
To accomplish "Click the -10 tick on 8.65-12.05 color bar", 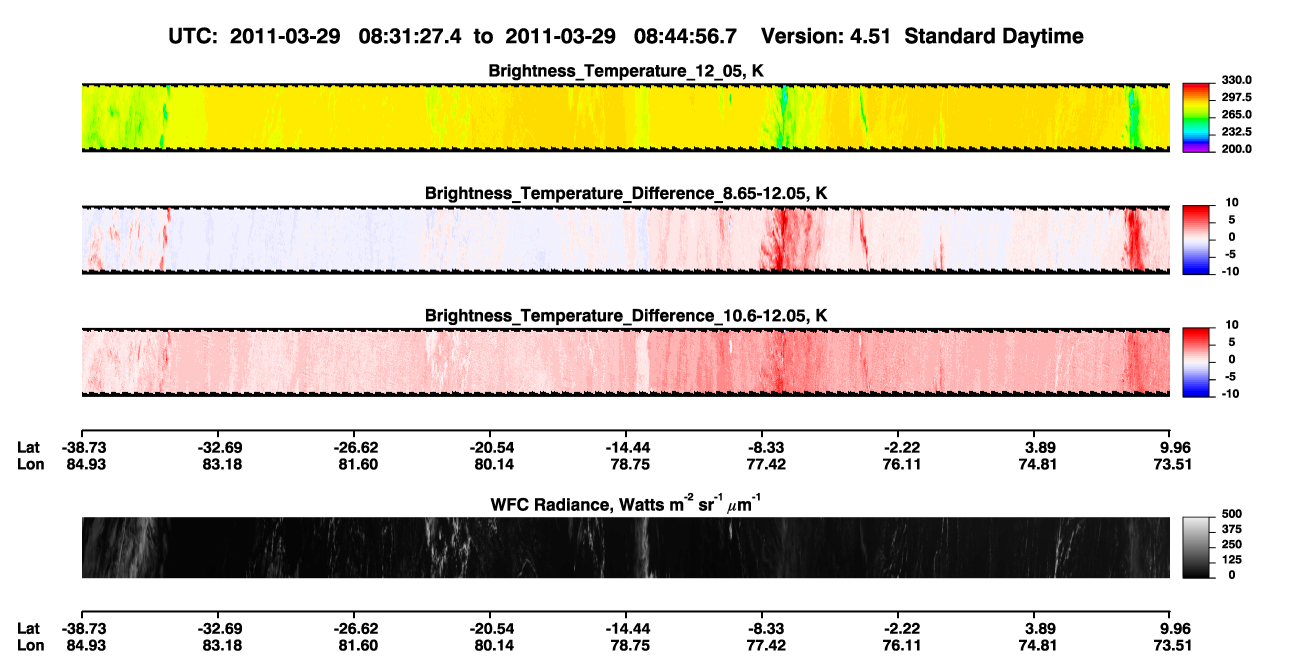I will pos(1231,271).
